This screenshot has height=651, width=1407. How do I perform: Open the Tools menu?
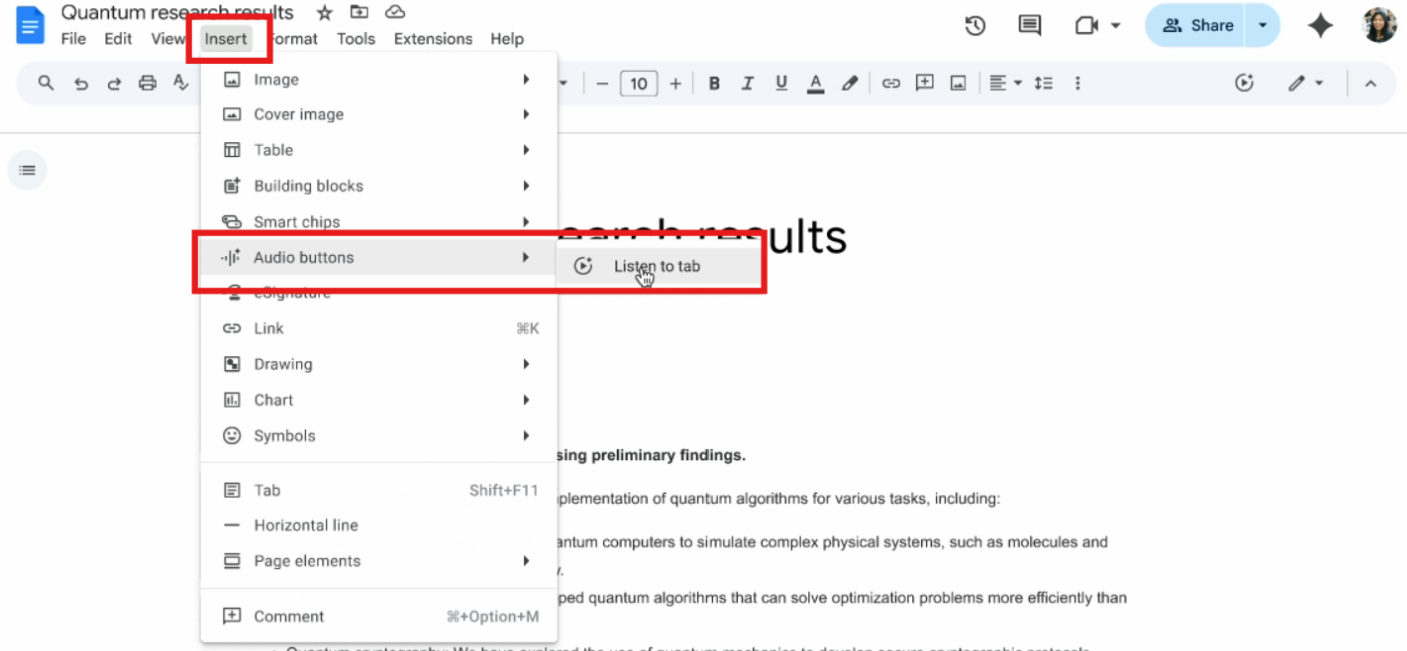click(356, 39)
